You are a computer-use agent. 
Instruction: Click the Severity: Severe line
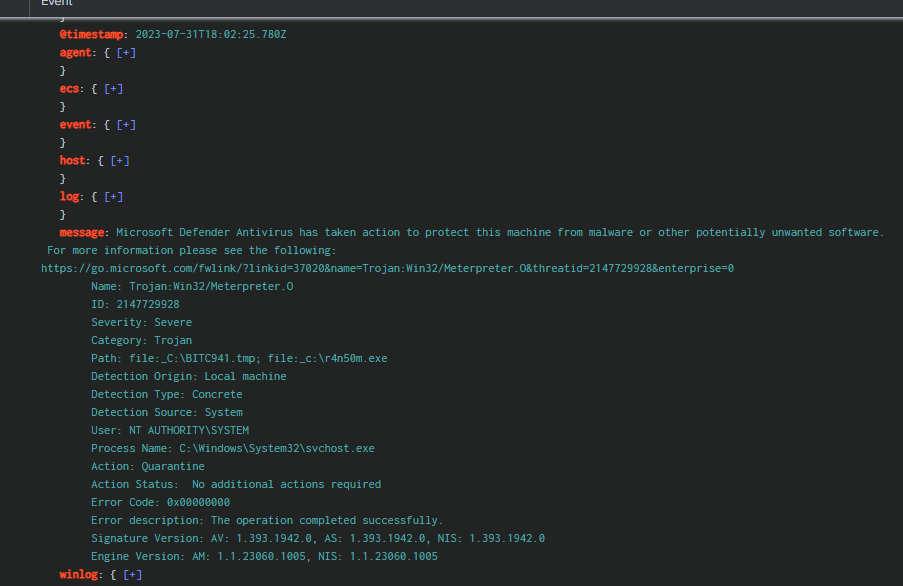141,323
